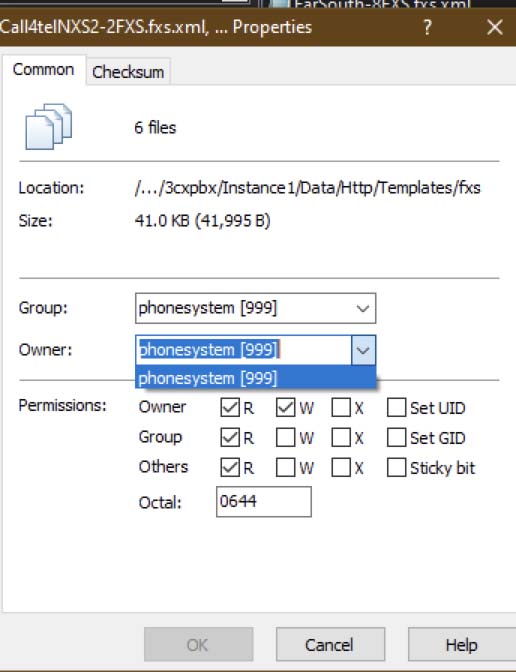
Task: Expand the Group dropdown arrow
Action: coord(363,308)
